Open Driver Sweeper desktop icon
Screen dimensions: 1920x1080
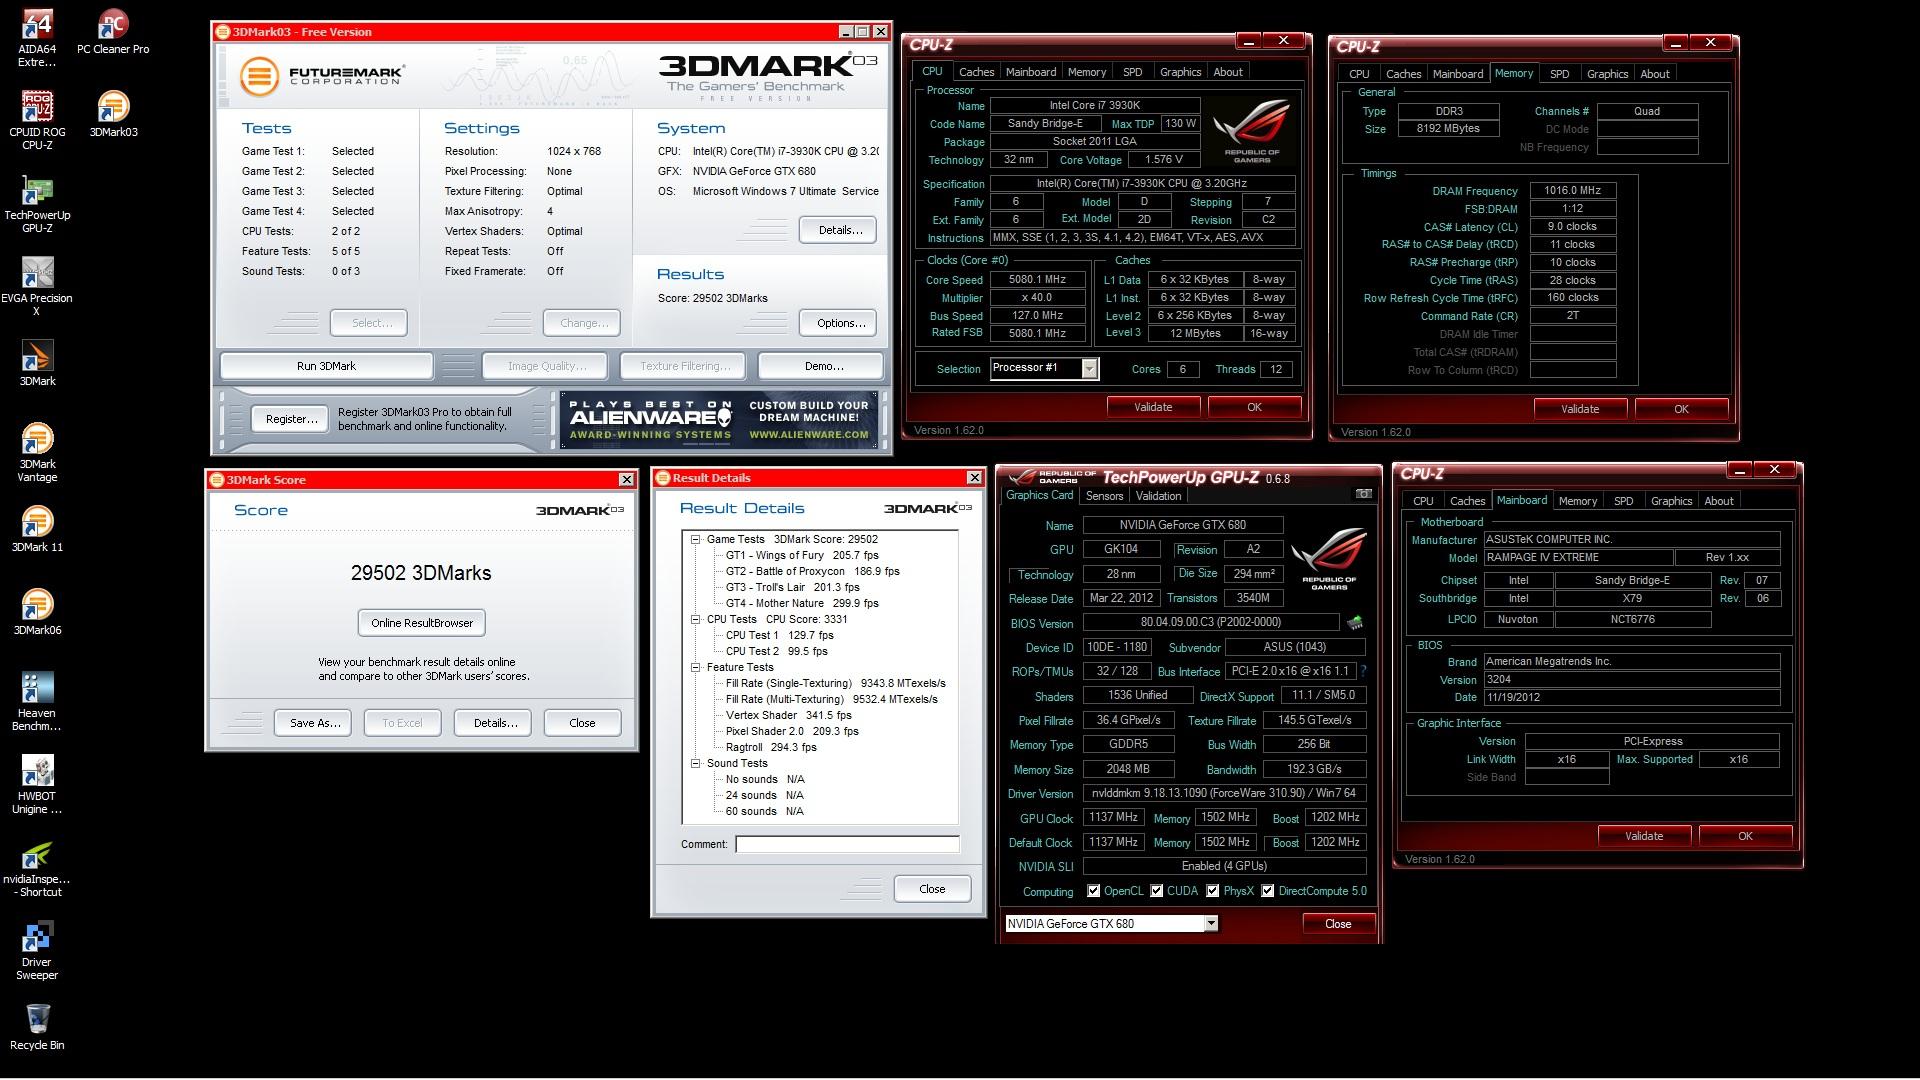click(37, 951)
